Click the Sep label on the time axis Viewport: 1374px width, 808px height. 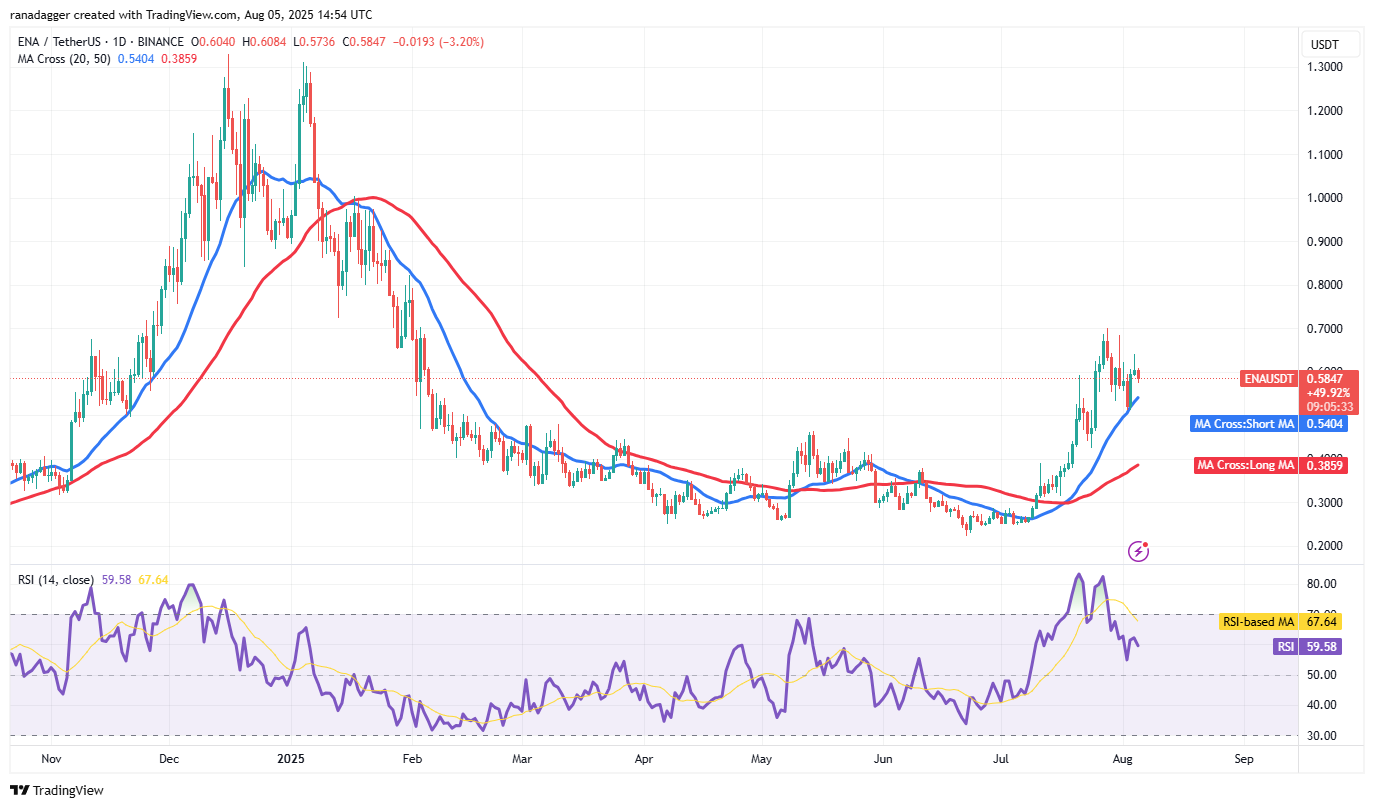pos(1243,759)
